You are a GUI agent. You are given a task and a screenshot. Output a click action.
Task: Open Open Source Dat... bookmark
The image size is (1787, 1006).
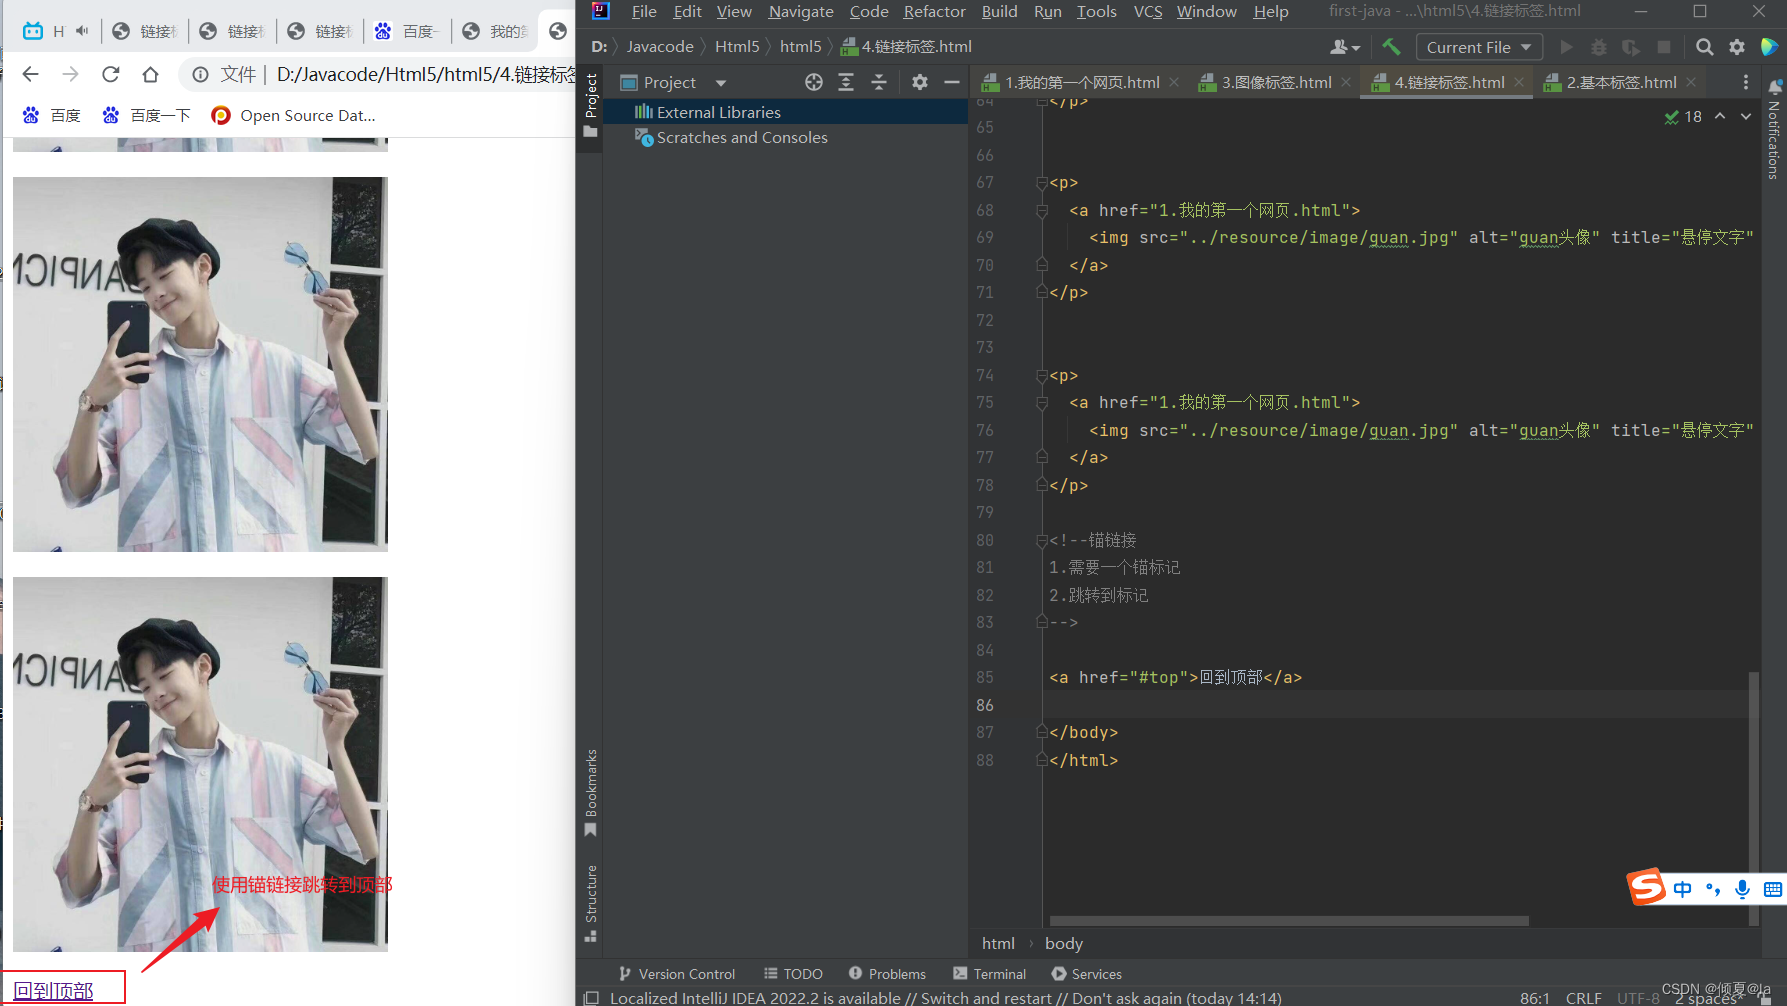293,115
